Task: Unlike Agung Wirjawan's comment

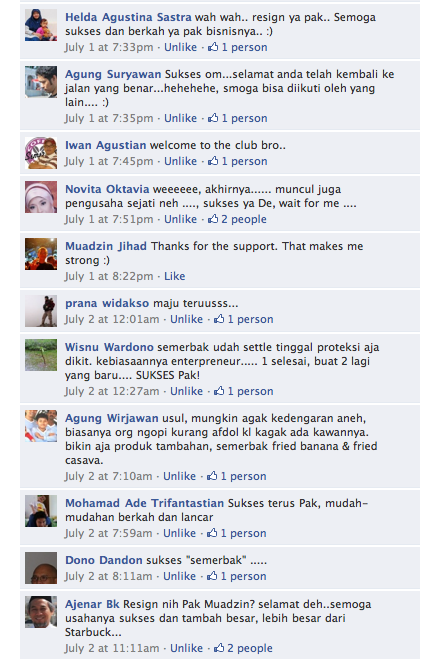Action: [179, 476]
